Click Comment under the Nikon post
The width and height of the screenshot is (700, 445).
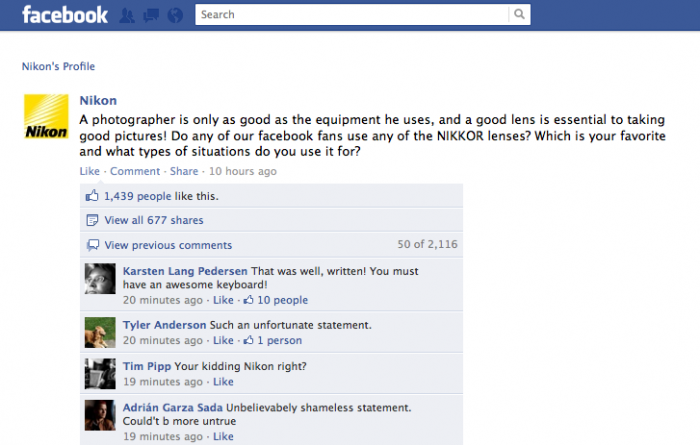tap(134, 171)
